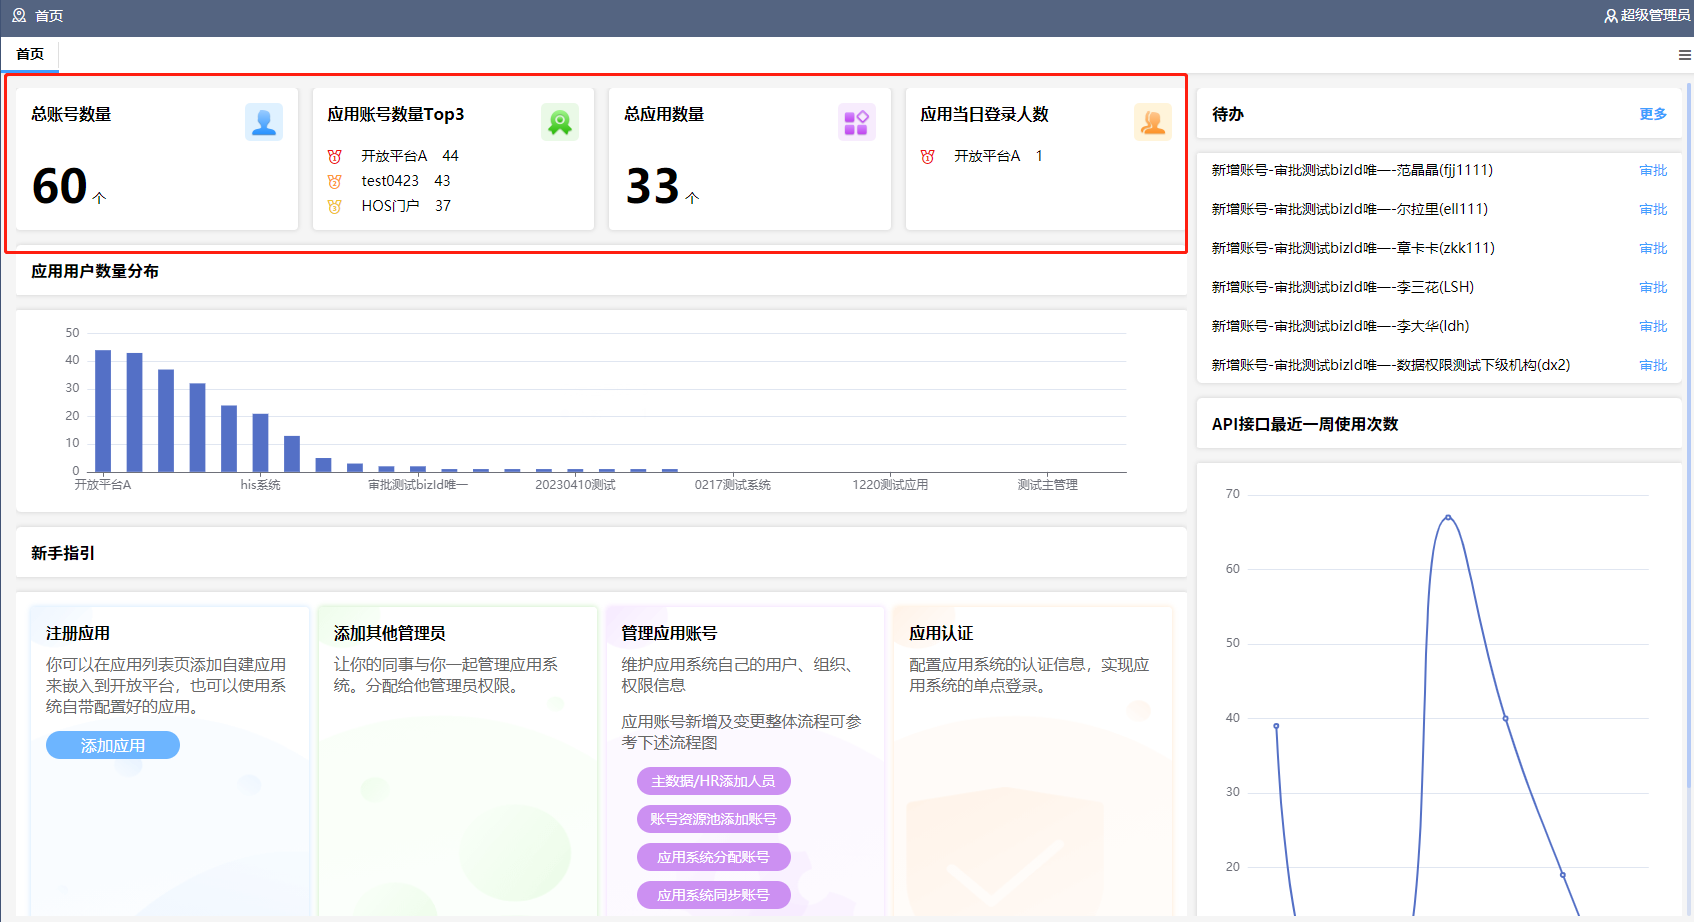This screenshot has width=1694, height=922.
Task: Click the 主数据/HR添加人员 button
Action: [x=713, y=781]
